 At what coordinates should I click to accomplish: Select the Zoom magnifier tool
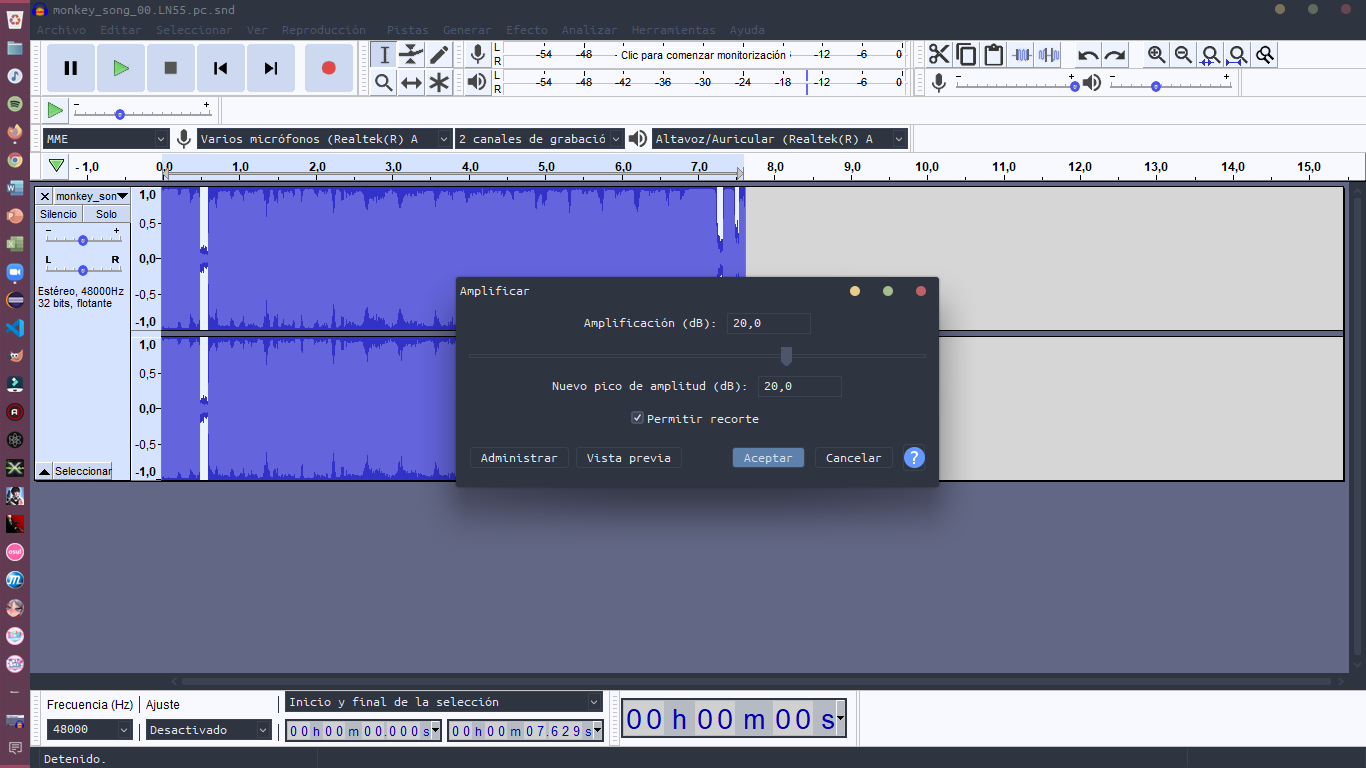coord(384,82)
